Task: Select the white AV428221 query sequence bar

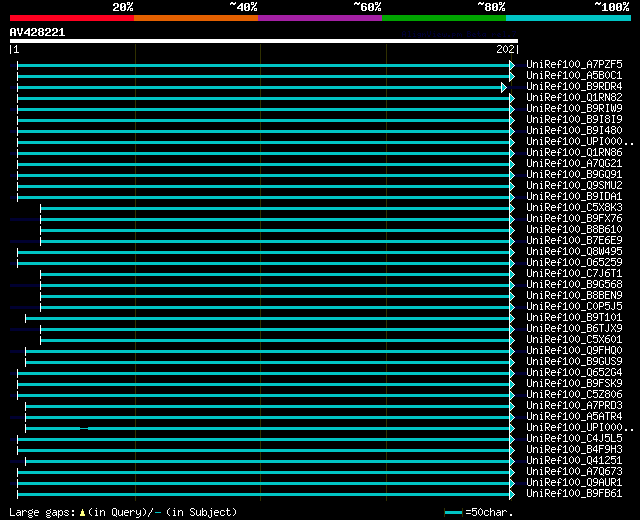Action: click(x=264, y=41)
